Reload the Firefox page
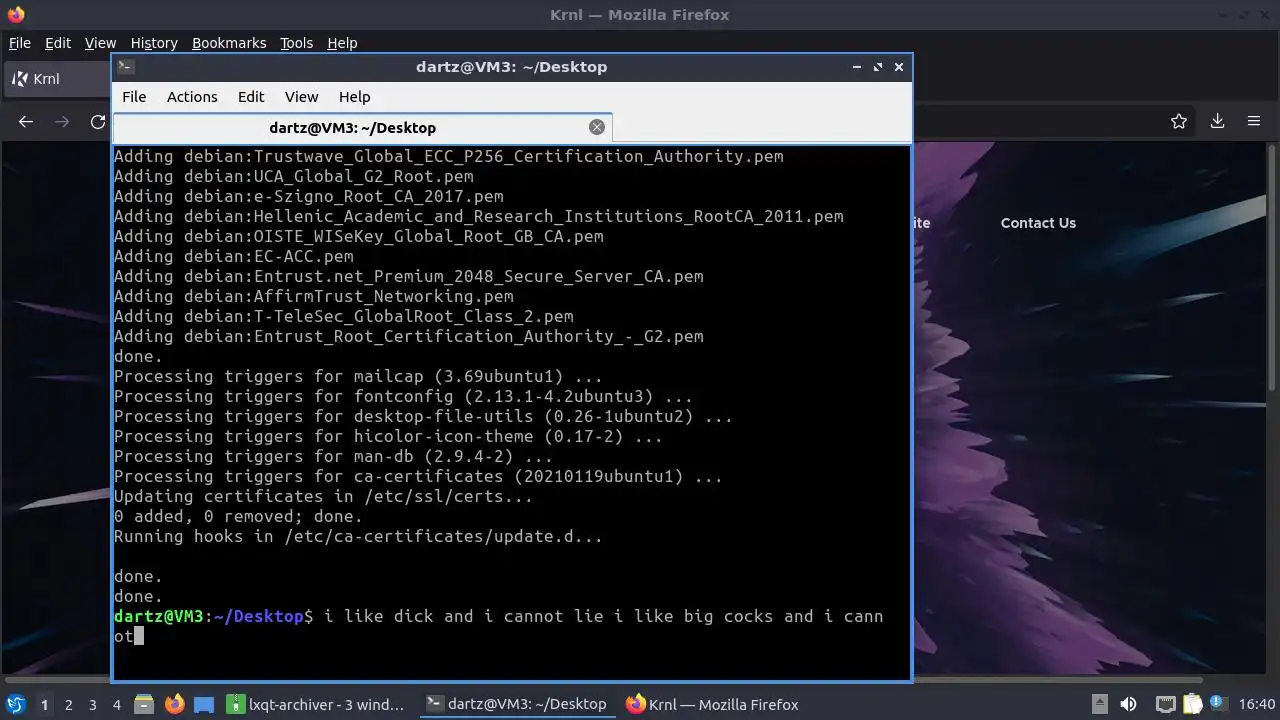 pos(98,121)
